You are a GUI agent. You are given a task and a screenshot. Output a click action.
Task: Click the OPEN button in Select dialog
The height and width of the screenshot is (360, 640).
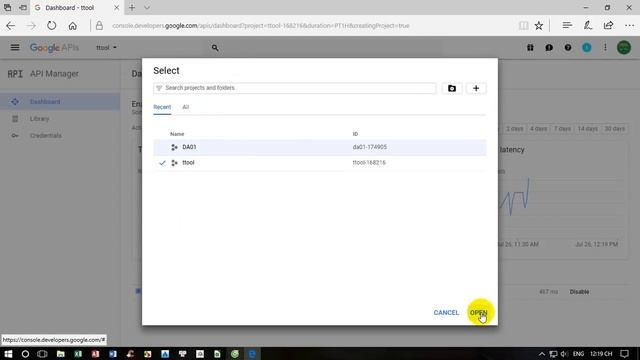(x=478, y=313)
